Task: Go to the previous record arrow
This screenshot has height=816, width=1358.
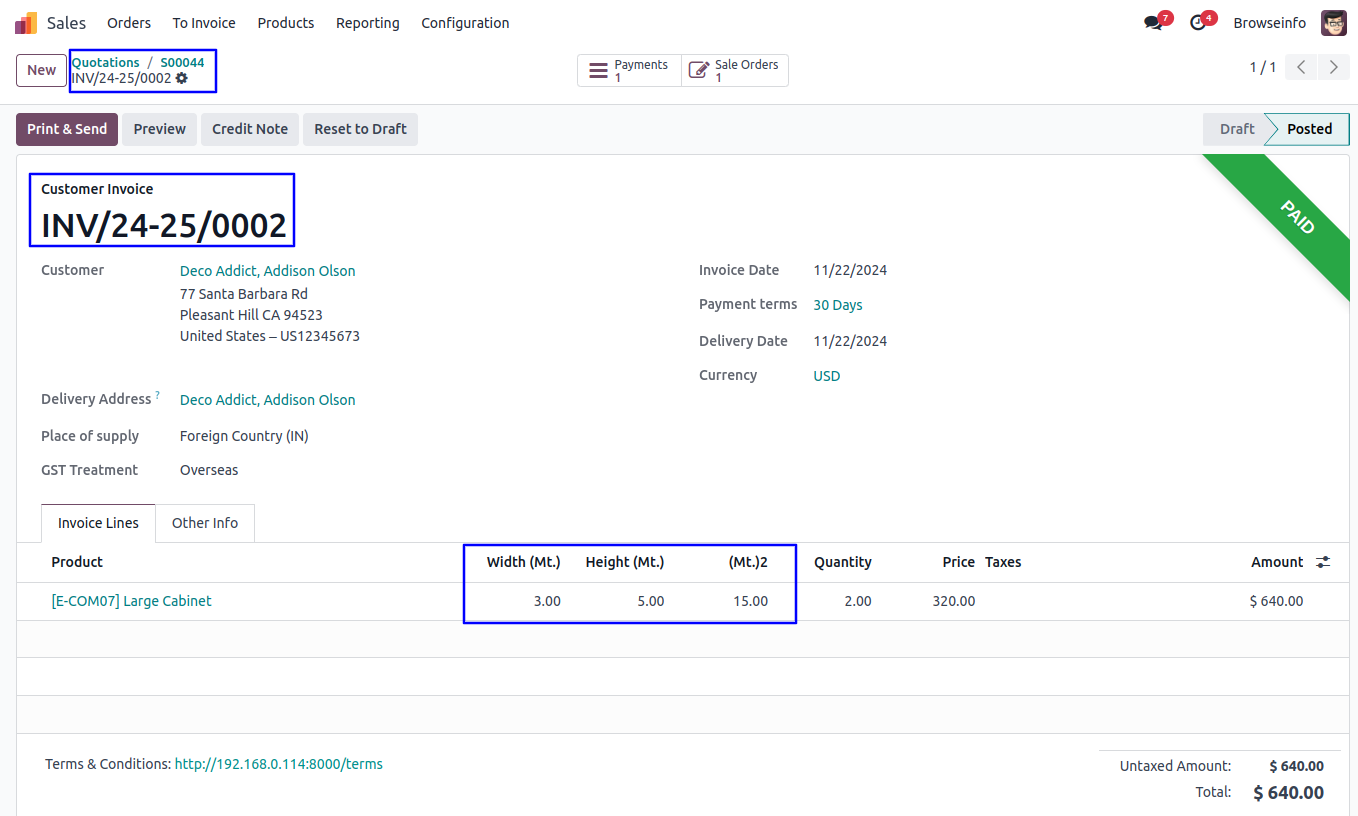Action: (1301, 67)
